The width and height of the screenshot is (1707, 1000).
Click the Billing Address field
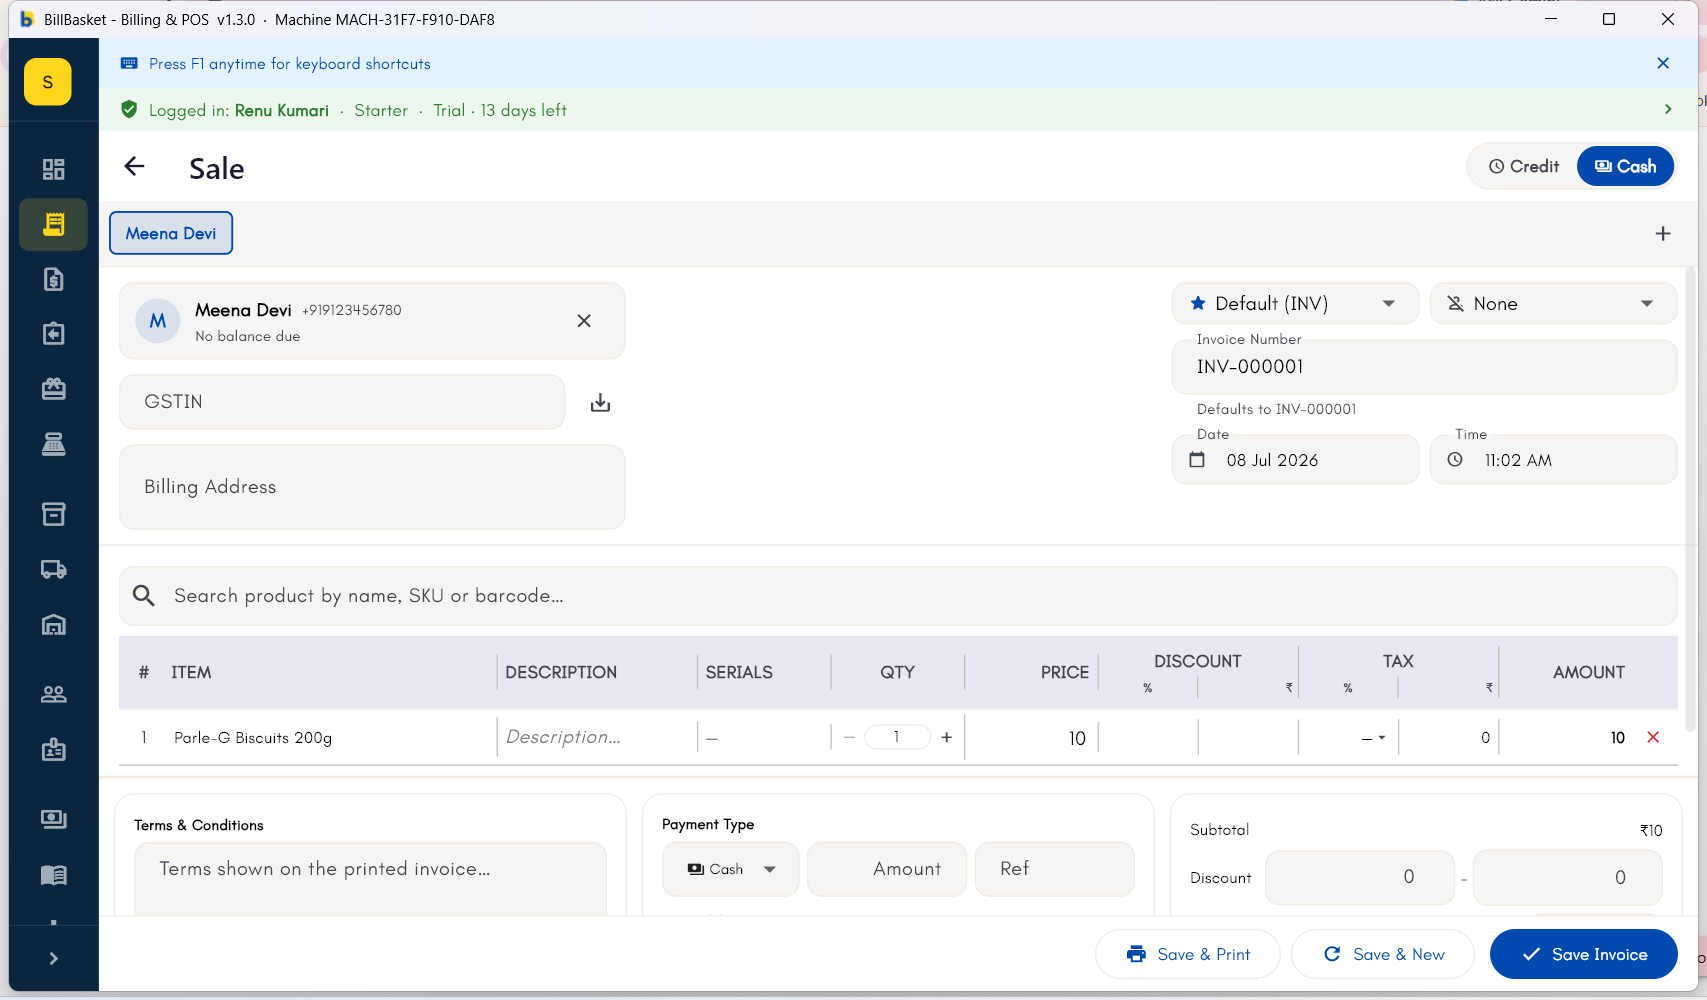coord(372,487)
